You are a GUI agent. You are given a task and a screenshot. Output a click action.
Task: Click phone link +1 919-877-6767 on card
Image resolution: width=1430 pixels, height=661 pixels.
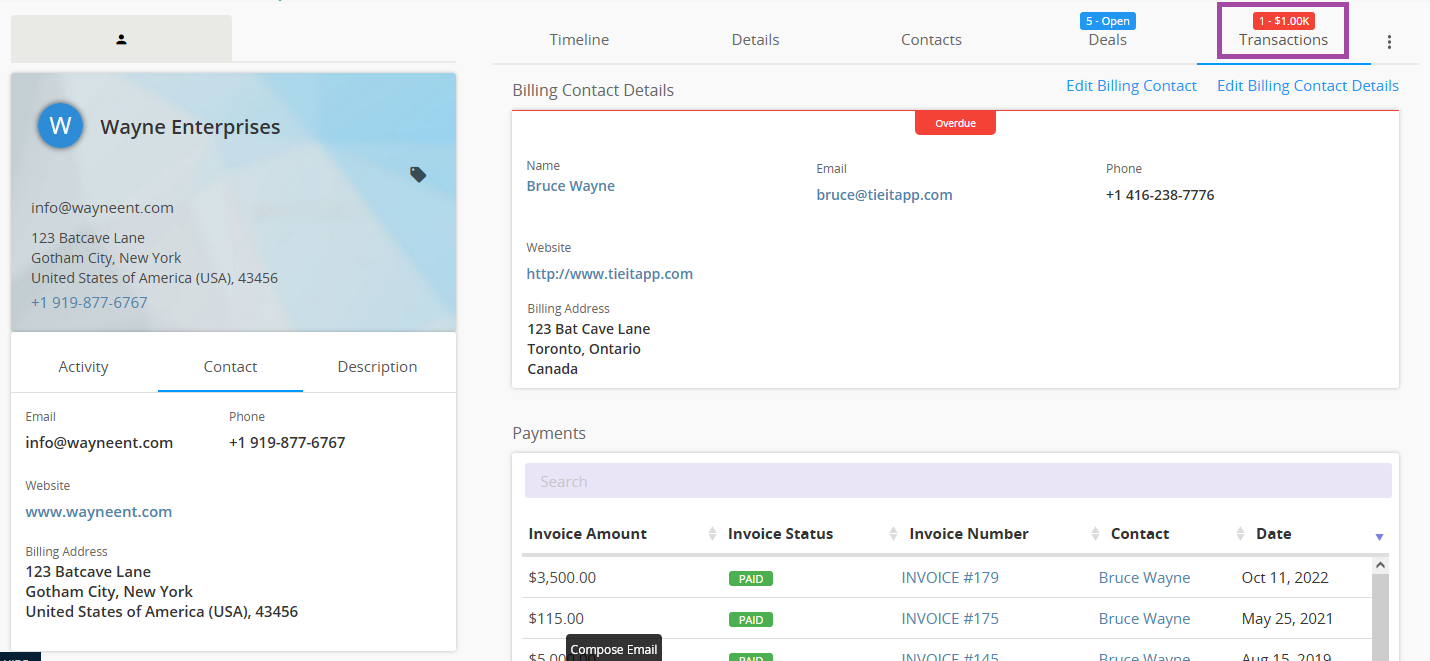point(89,303)
